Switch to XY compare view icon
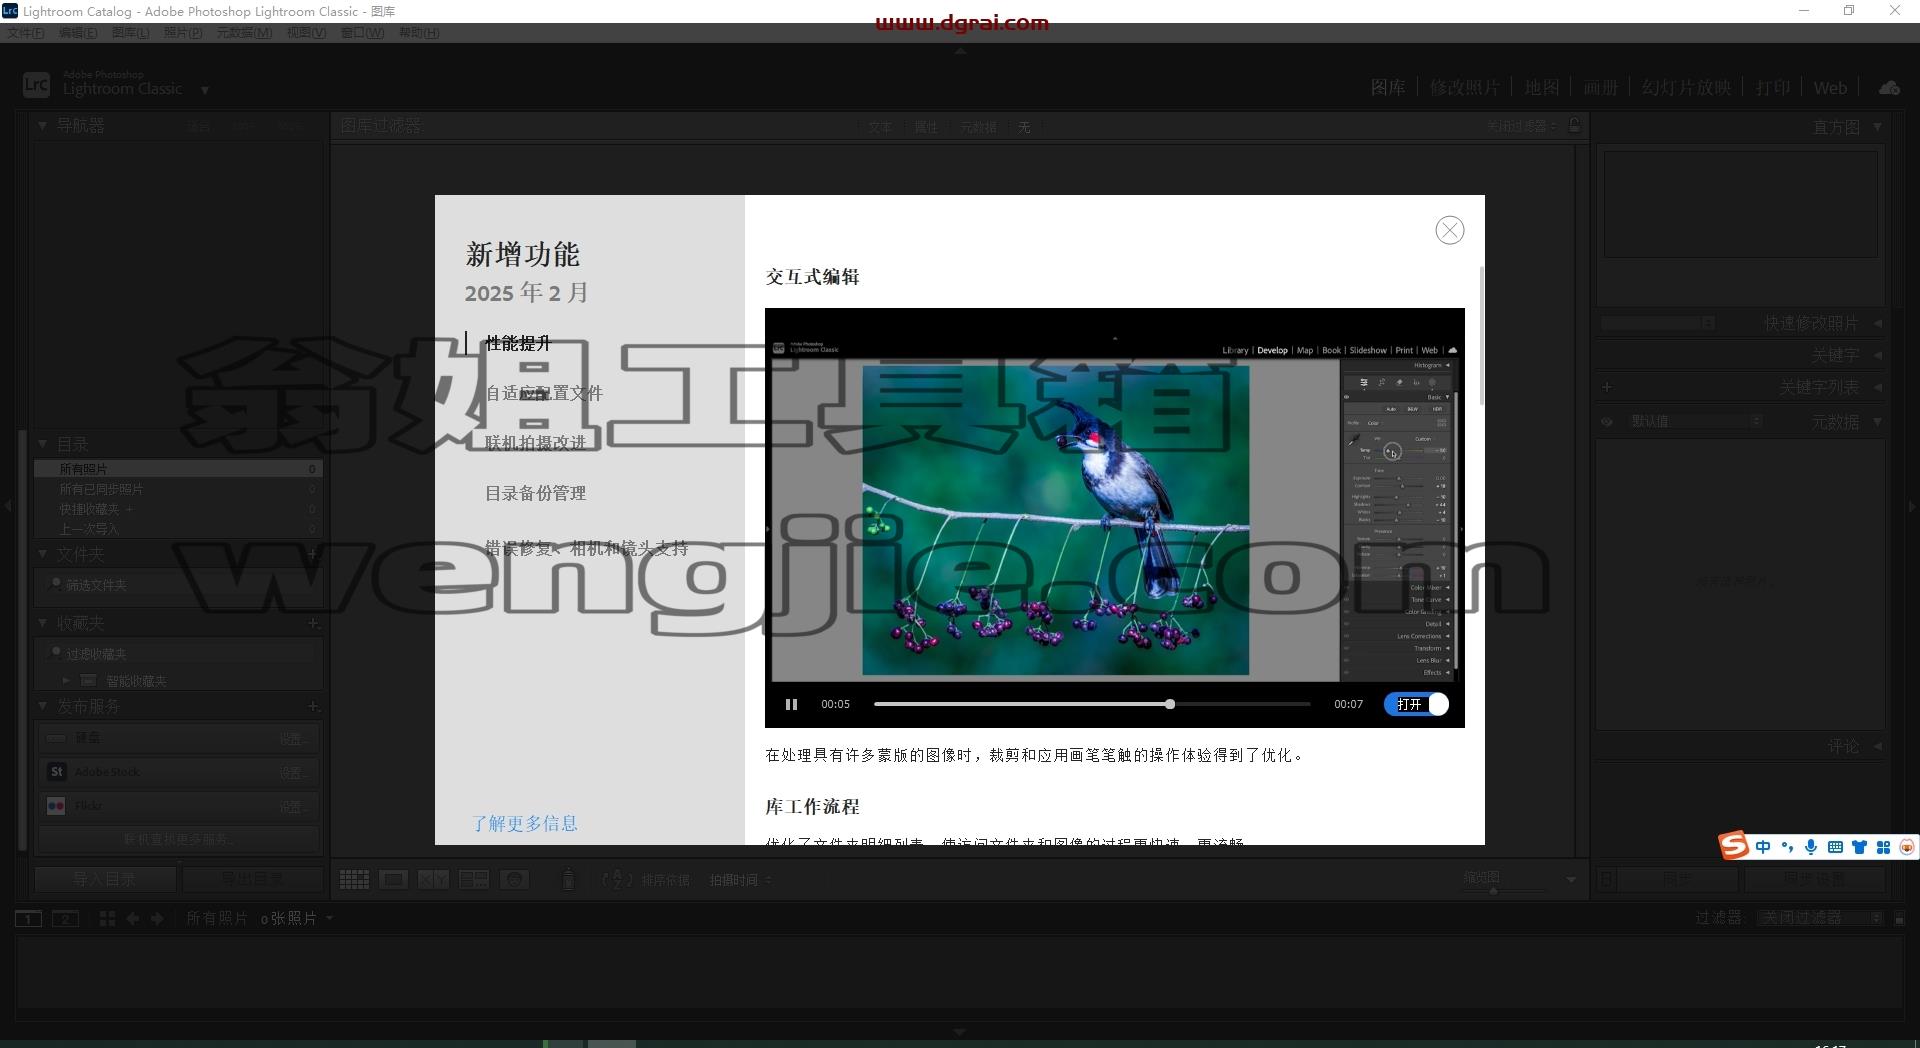The height and width of the screenshot is (1048, 1920). click(x=433, y=880)
